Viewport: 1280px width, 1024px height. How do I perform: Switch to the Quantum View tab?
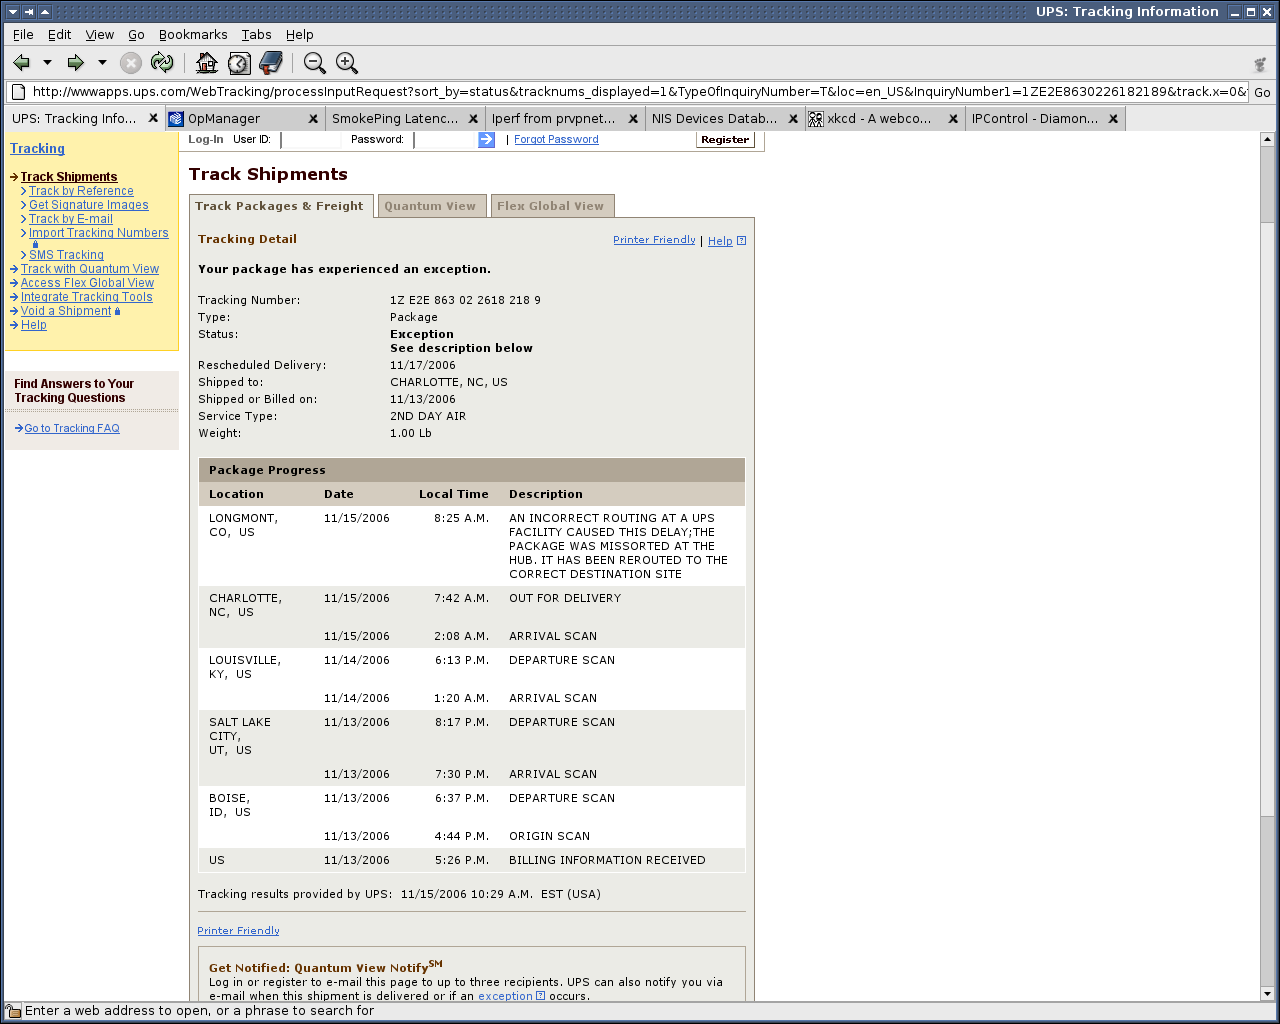click(430, 206)
